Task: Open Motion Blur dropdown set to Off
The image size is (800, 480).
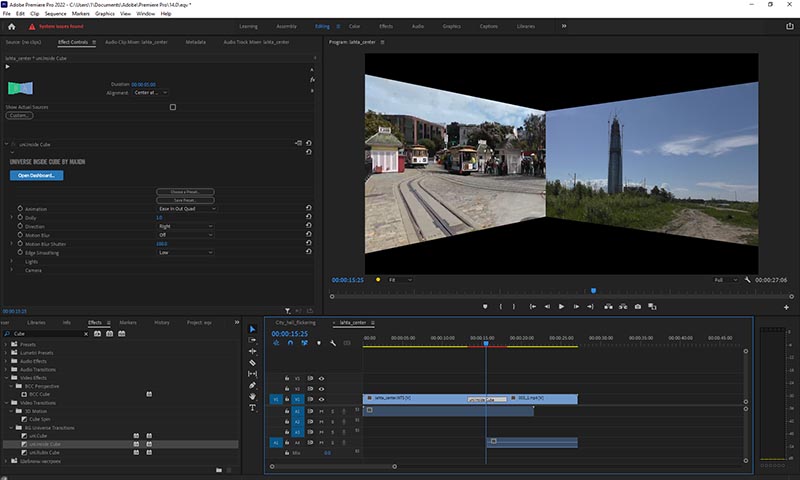Action: [185, 235]
